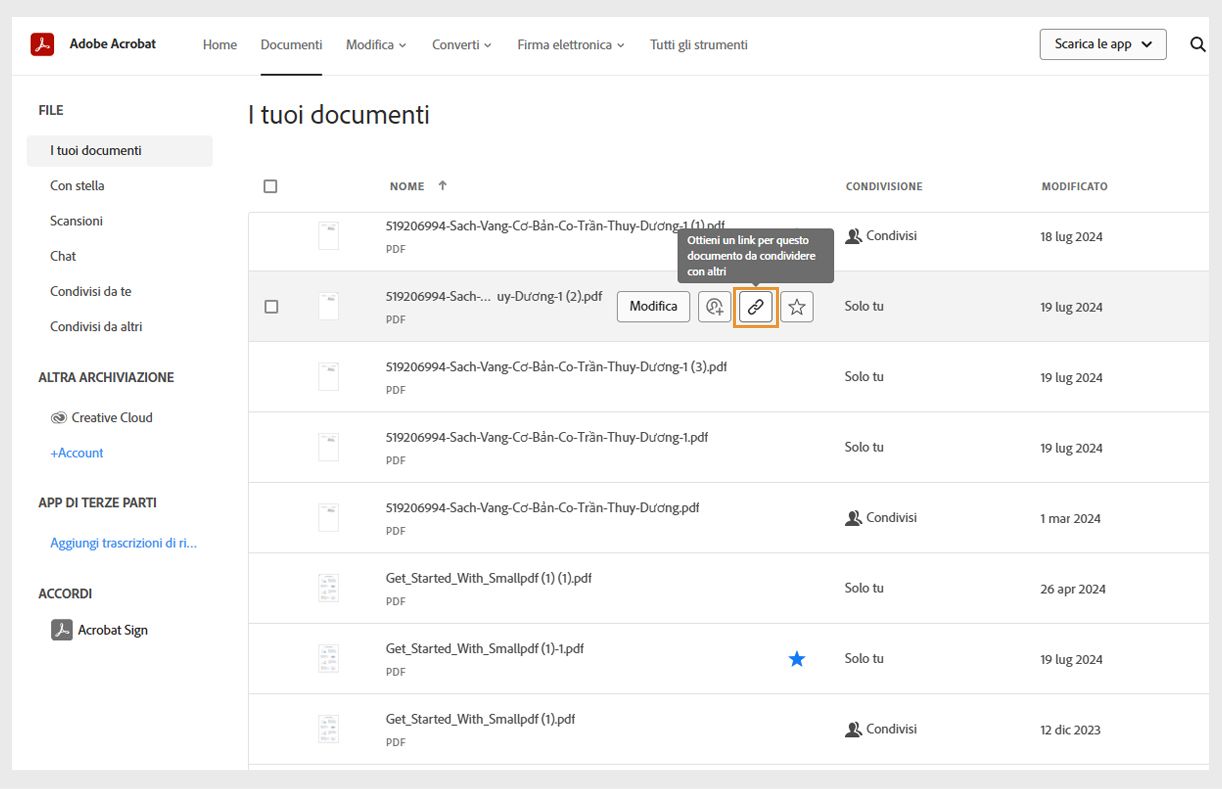Screen dimensions: 1222x789
Task: Open Tutti gli strumenti menu item
Action: point(698,45)
